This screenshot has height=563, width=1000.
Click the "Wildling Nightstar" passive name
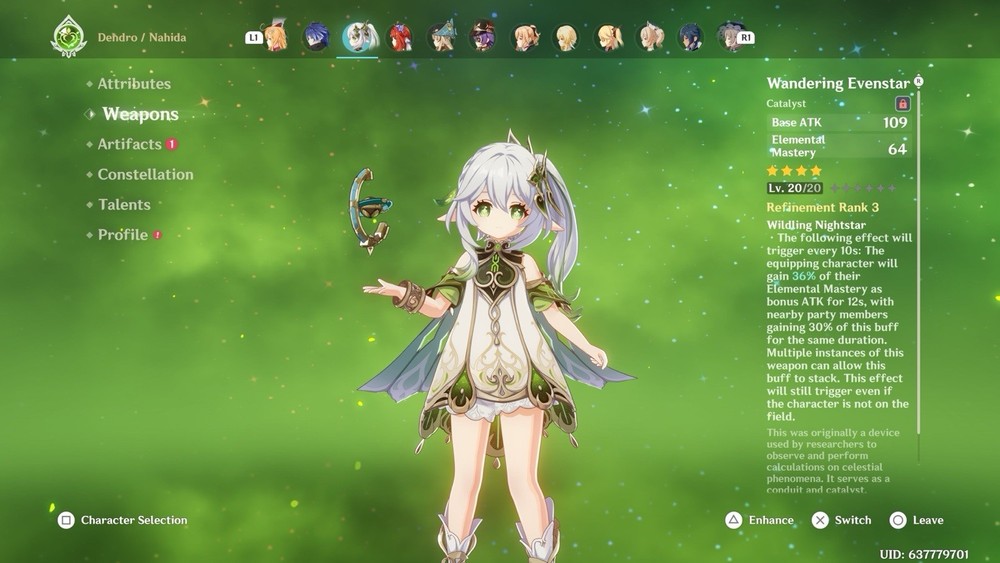[816, 225]
